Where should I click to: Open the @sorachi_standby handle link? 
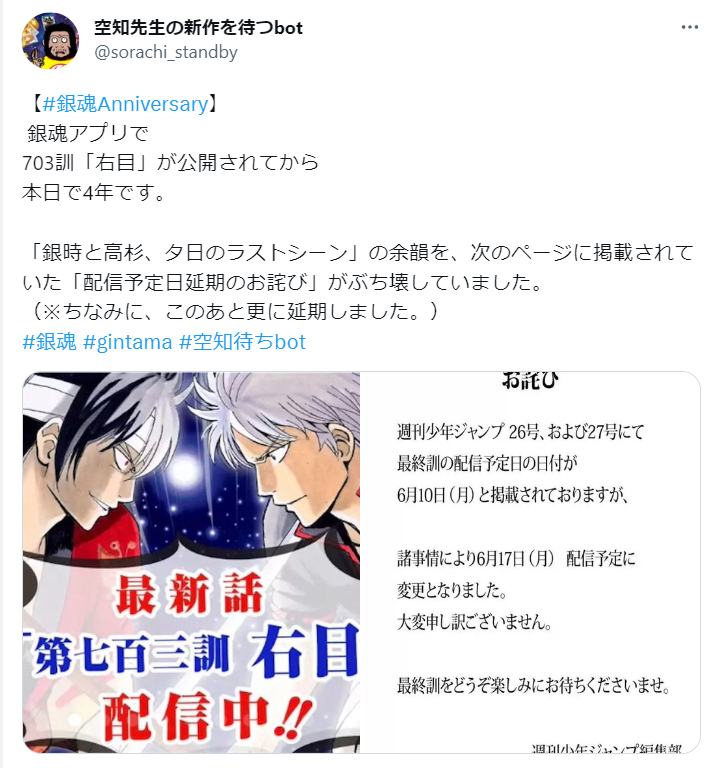(x=166, y=52)
